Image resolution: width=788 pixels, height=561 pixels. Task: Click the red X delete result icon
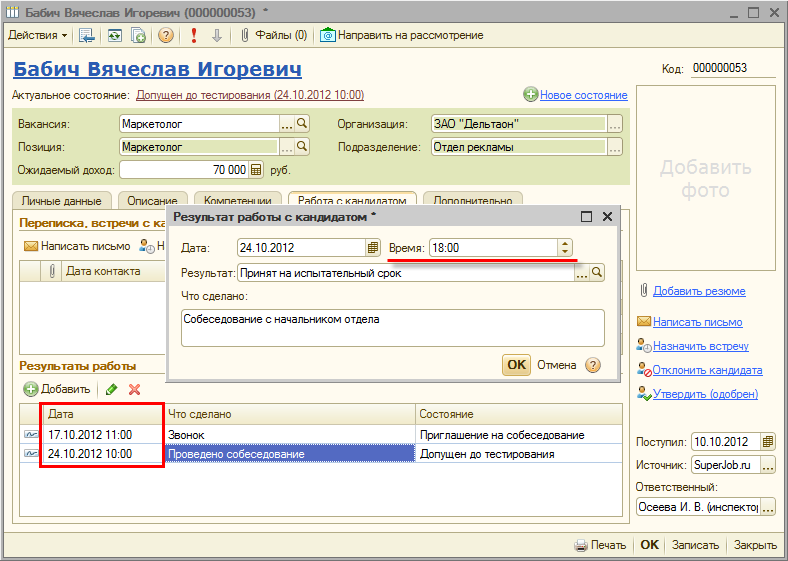click(134, 390)
